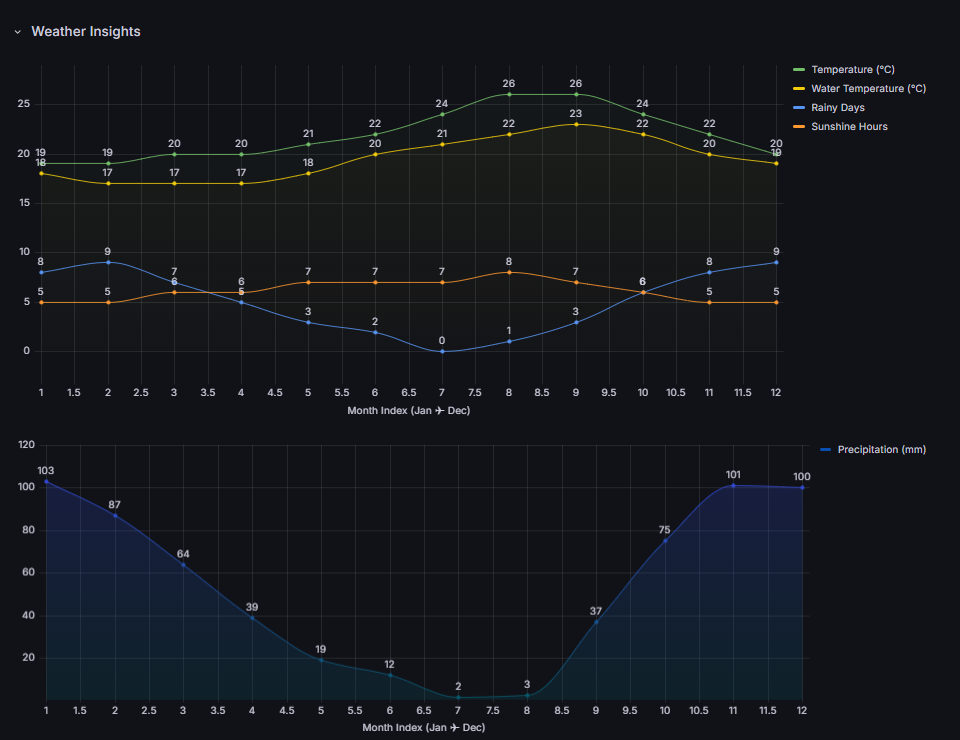Click Rainy Days blue legend color swatch
Viewport: 960px width, 740px height.
798,108
